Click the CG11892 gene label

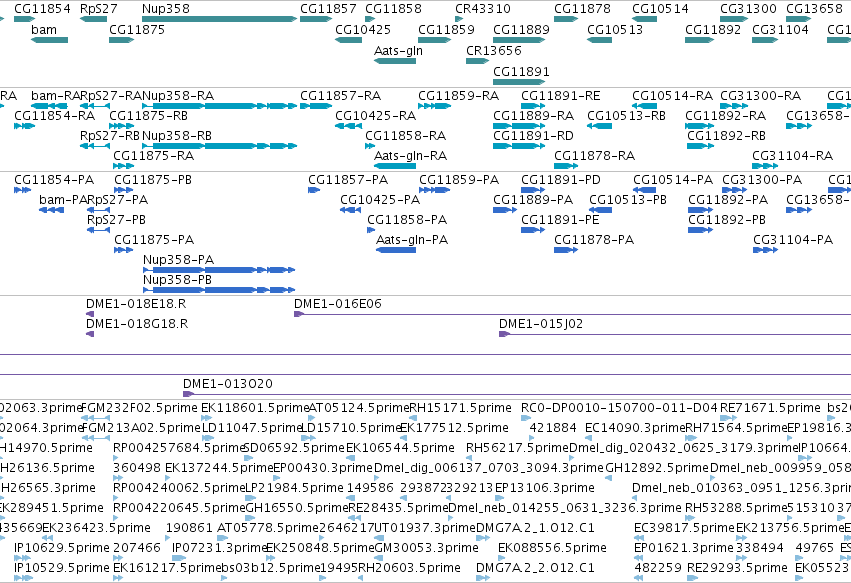tap(713, 29)
